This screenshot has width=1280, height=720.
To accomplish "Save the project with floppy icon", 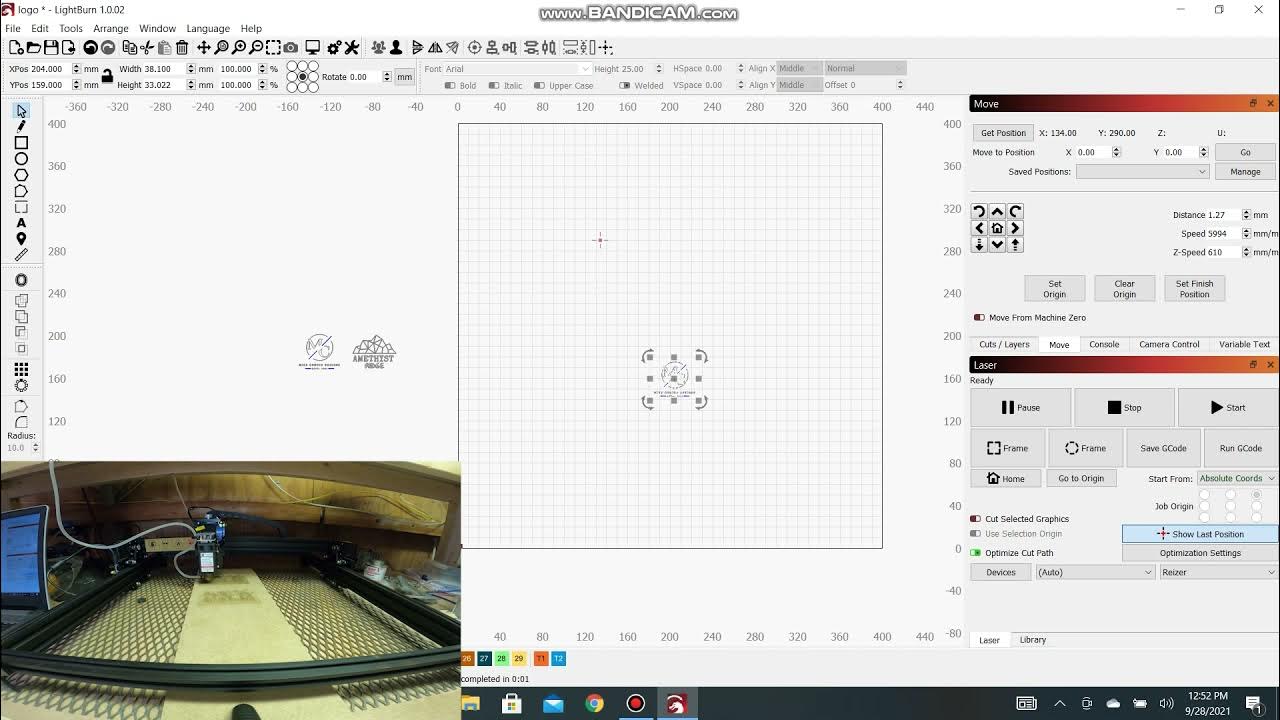I will pos(51,47).
